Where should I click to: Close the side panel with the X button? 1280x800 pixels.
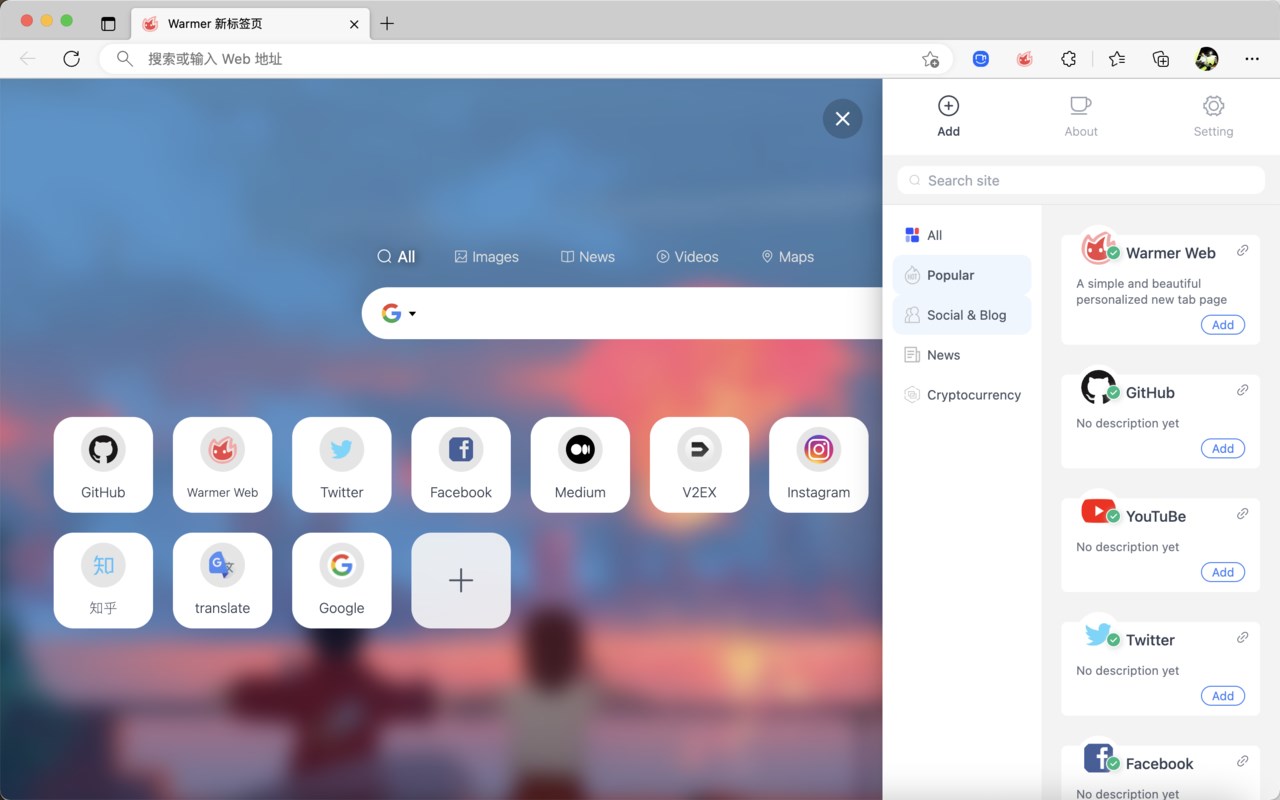point(843,119)
